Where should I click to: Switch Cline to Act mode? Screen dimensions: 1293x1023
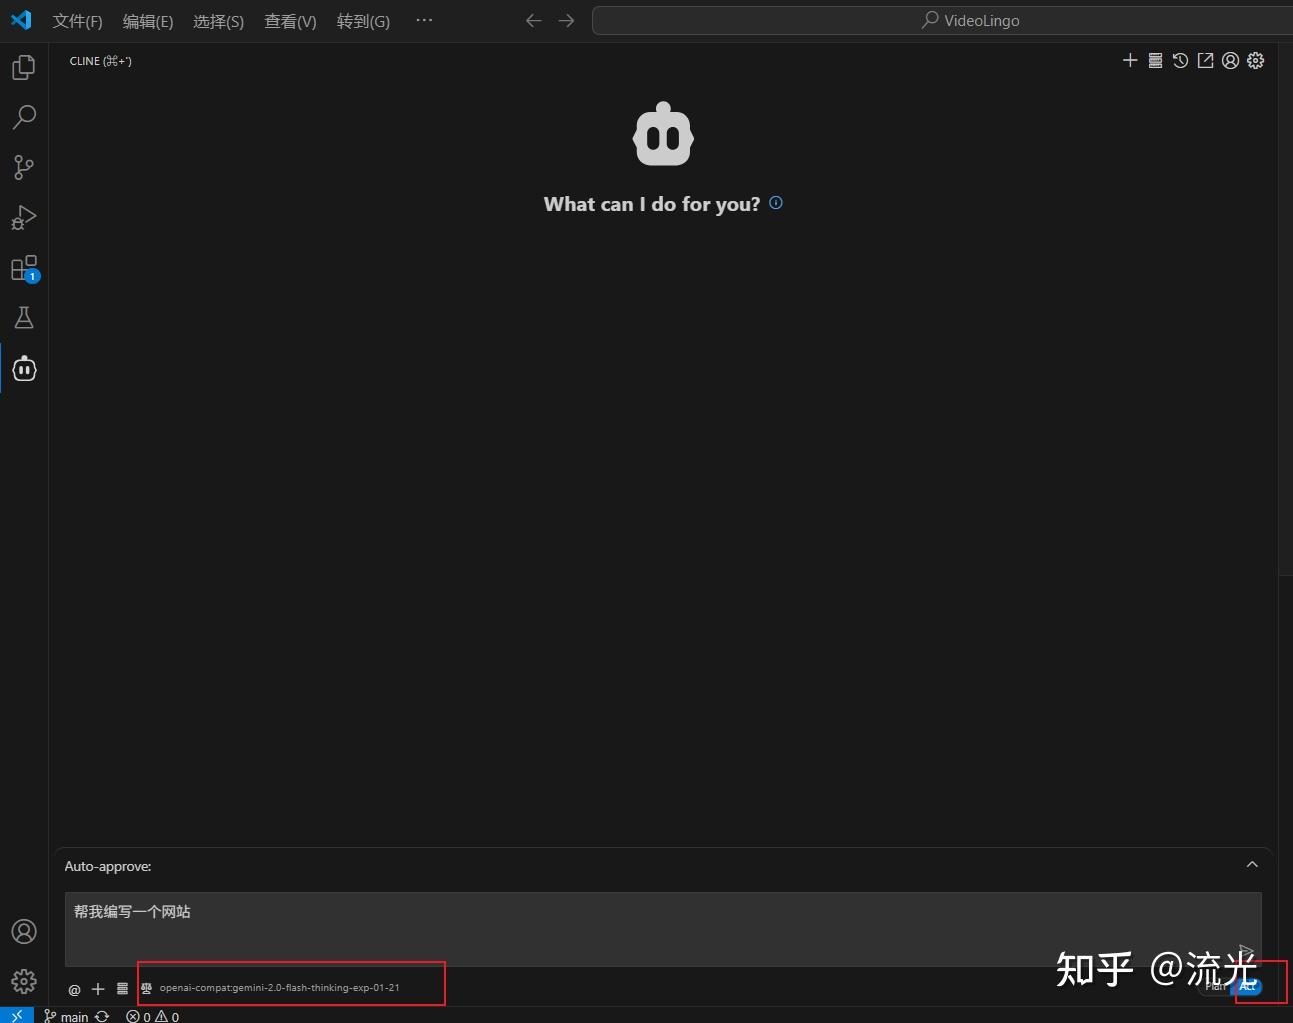tap(1248, 987)
